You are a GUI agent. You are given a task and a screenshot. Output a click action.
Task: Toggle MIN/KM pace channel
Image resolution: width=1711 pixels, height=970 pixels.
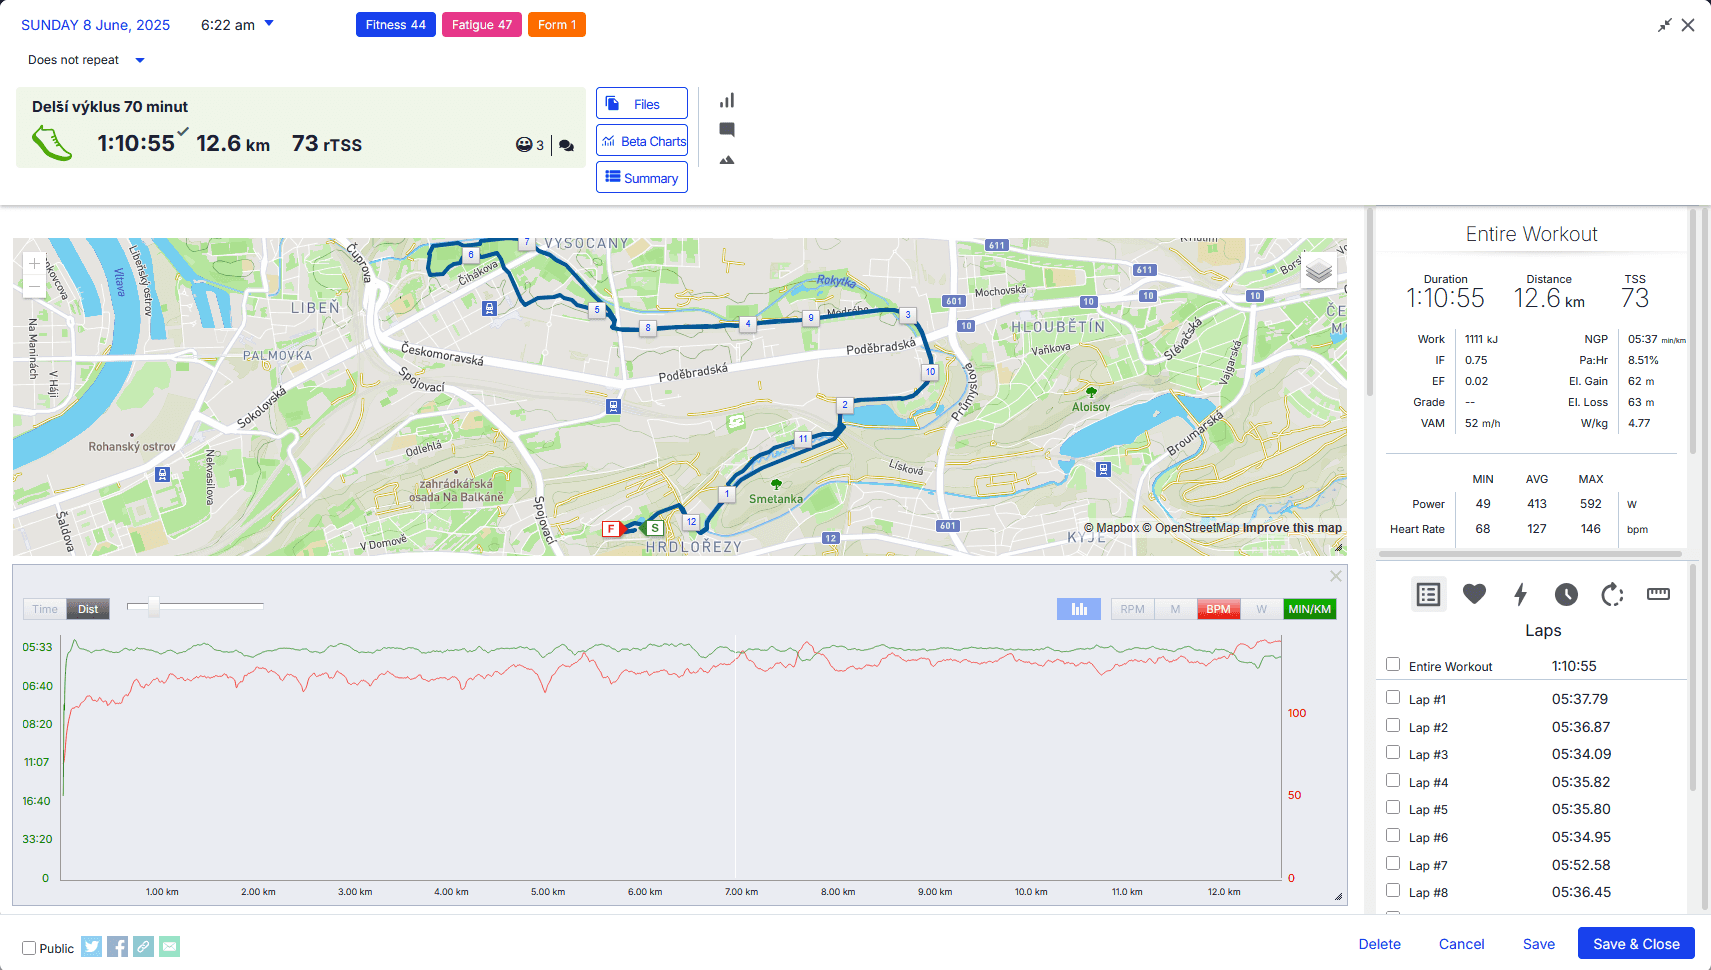point(1309,609)
